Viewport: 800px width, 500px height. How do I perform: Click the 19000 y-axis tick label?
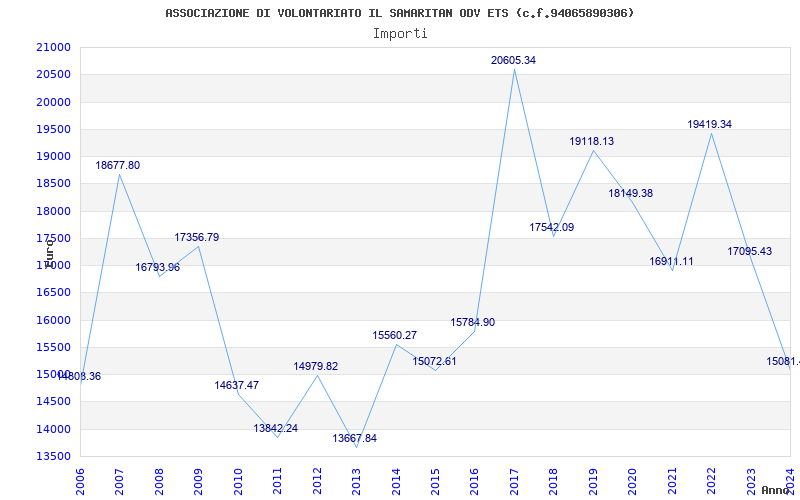coord(53,156)
